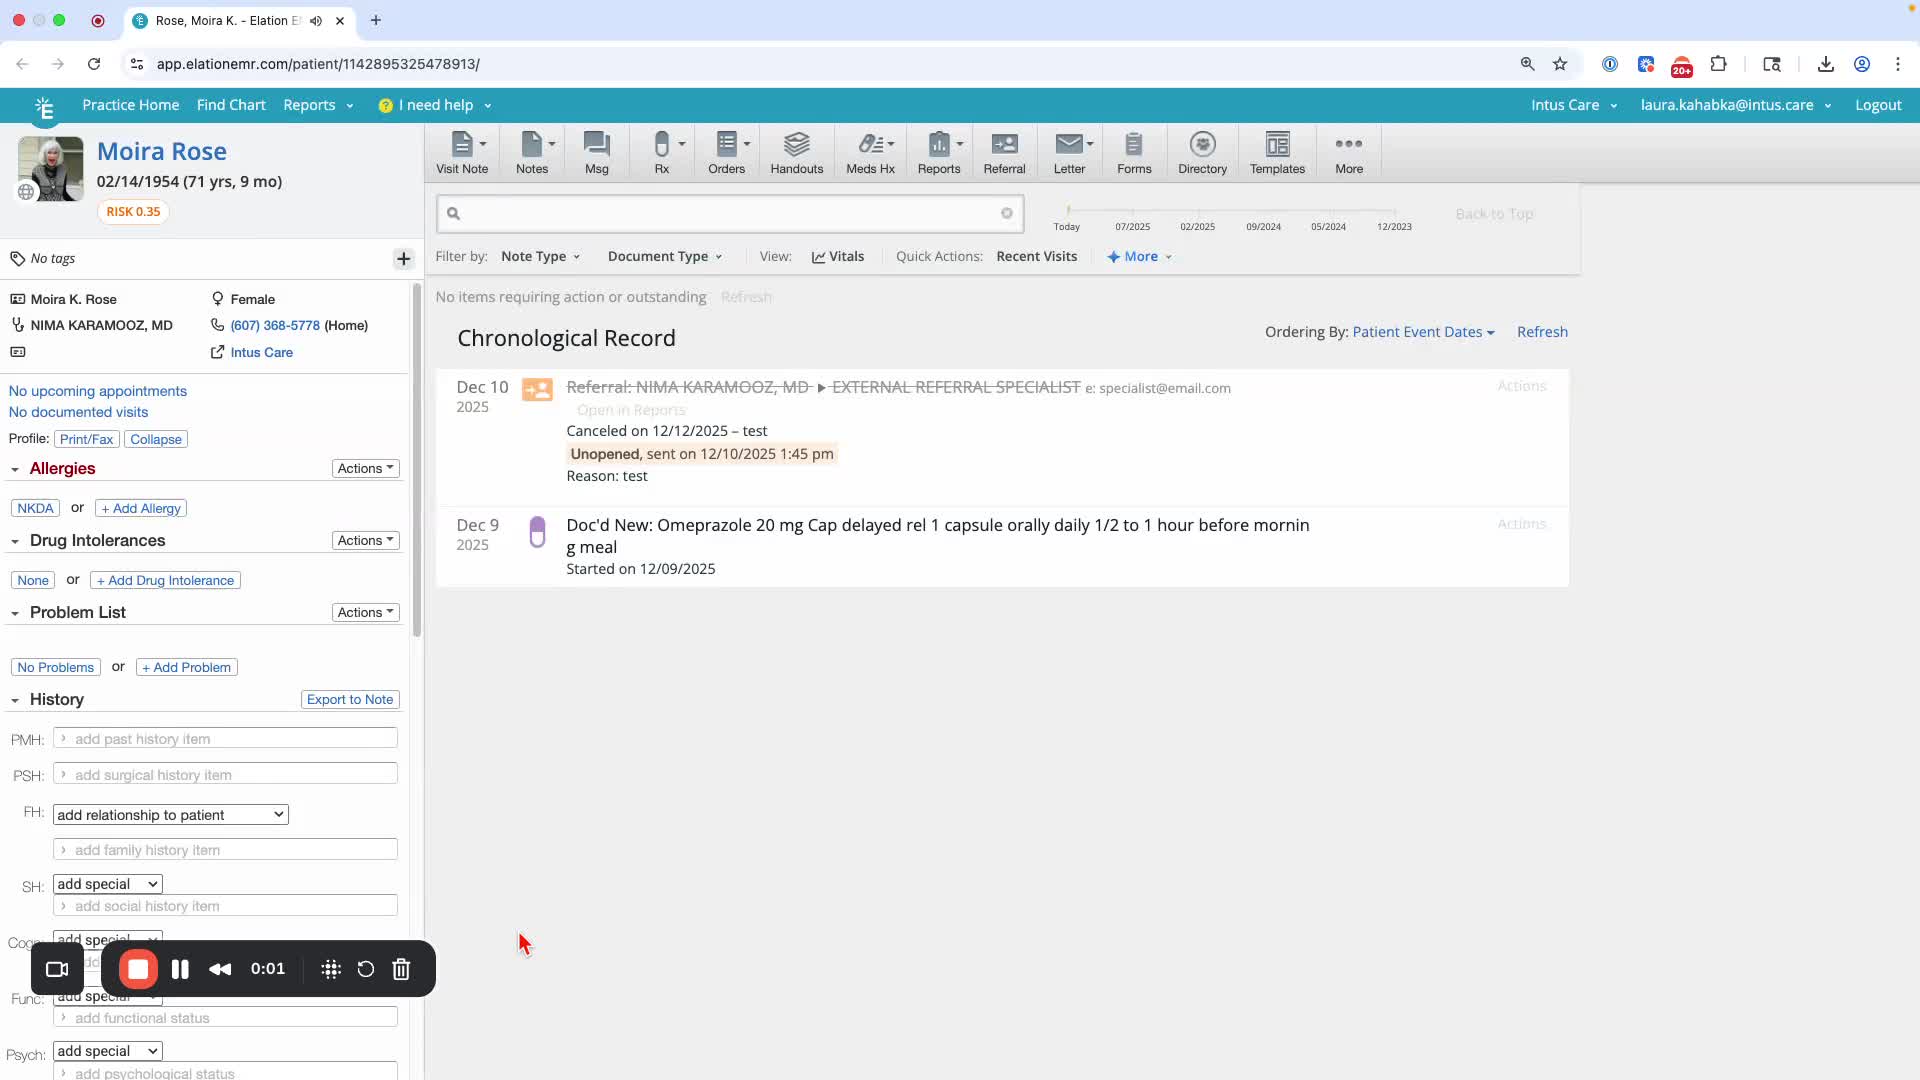1920x1080 pixels.
Task: Click the Add Allergy button
Action: click(x=141, y=508)
